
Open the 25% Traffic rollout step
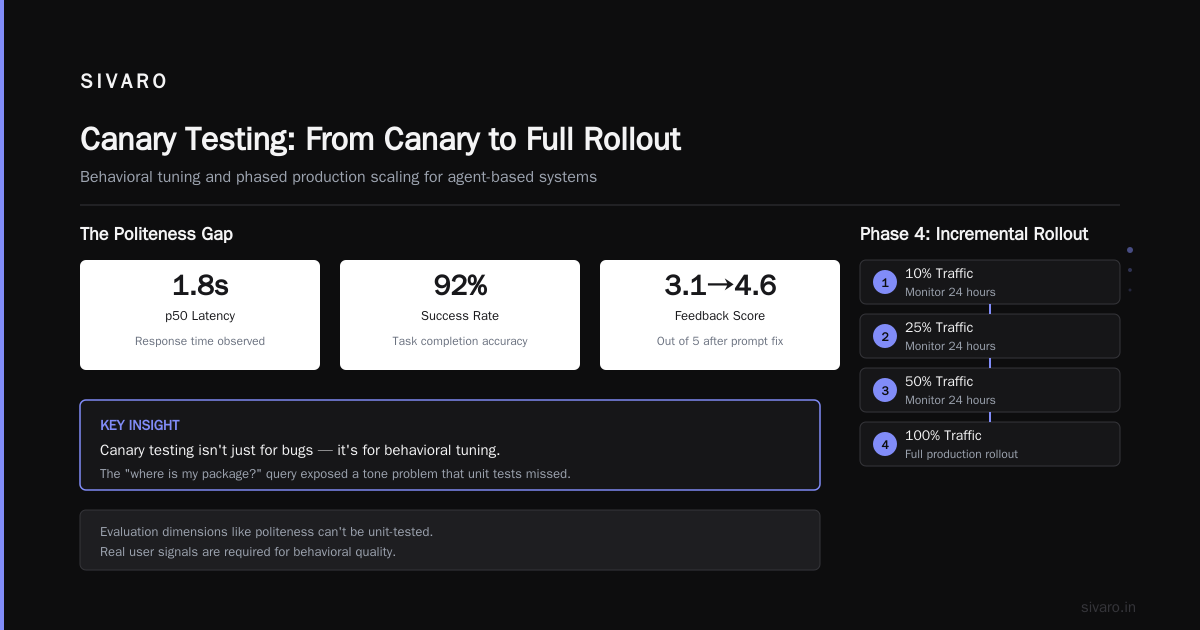pyautogui.click(x=990, y=336)
